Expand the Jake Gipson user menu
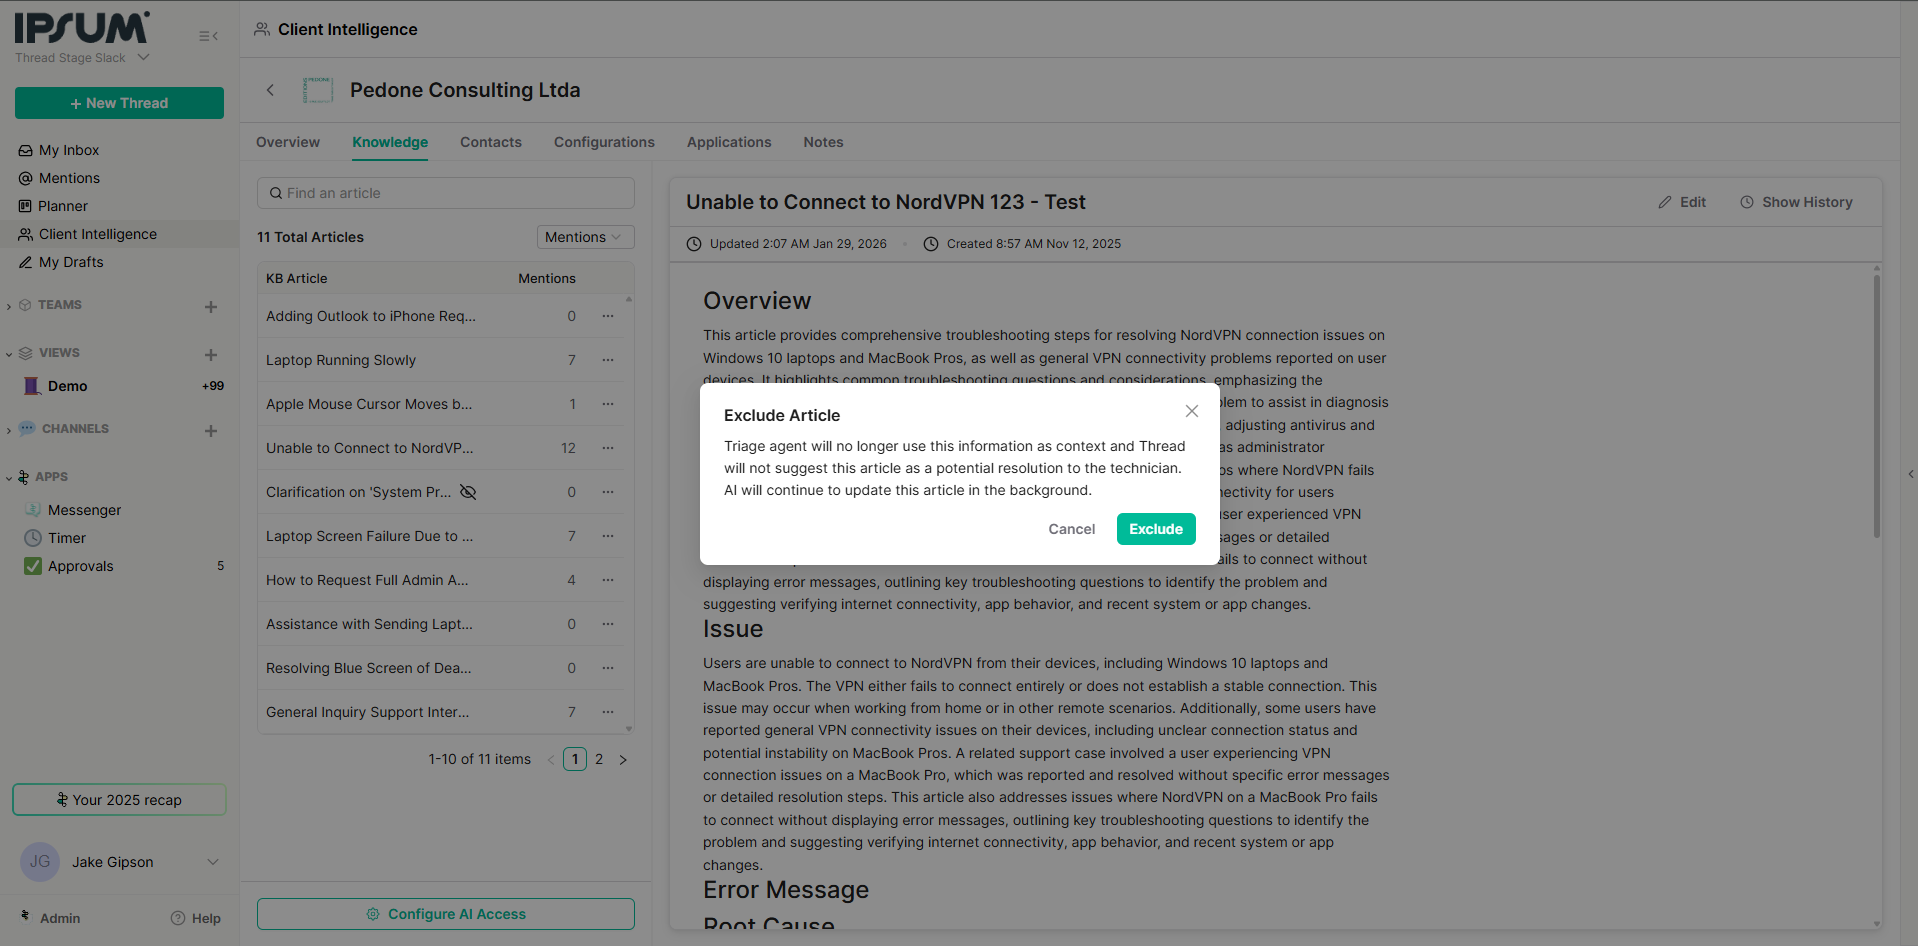 point(212,862)
